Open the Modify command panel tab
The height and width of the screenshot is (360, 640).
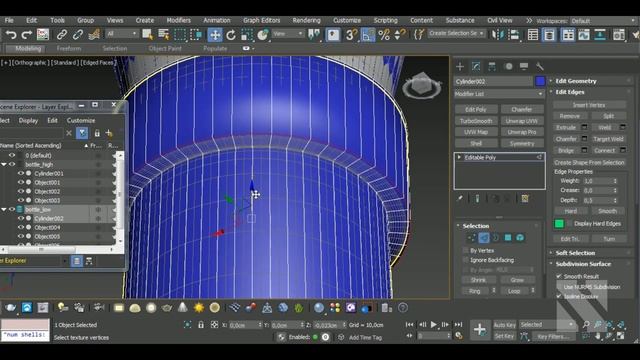476,66
